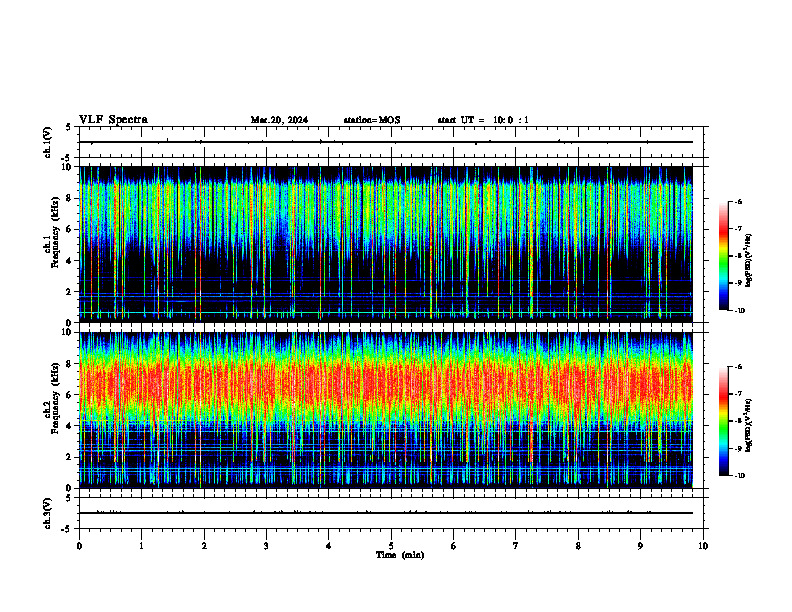Click the "-6" label on upper colour bar
The height and width of the screenshot is (612, 792).
[738, 201]
